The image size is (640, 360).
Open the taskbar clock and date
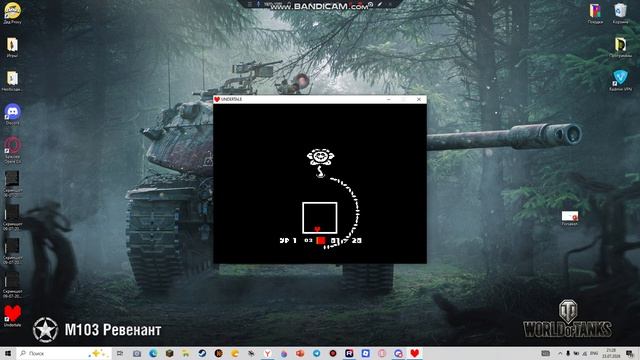tap(611, 353)
